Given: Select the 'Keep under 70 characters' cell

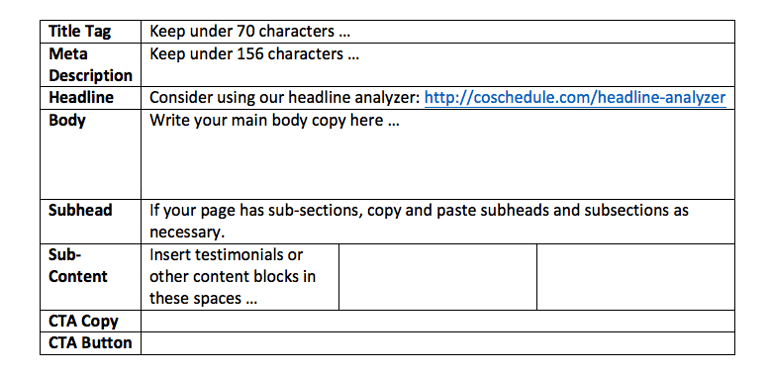Looking at the screenshot, I should point(438,32).
